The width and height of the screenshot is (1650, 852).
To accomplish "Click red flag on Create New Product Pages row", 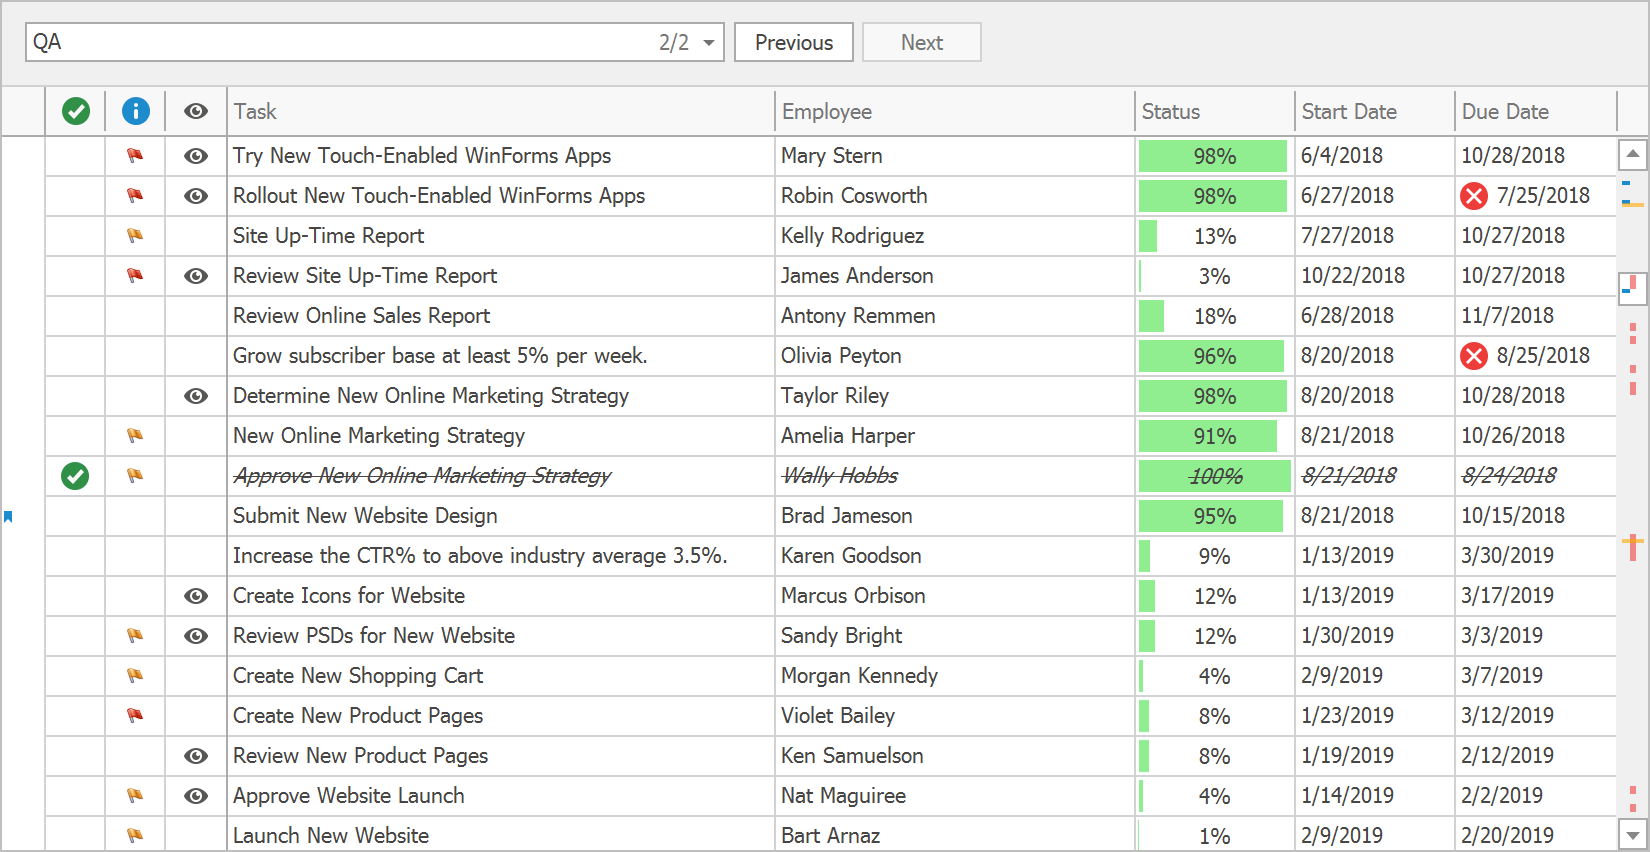I will pyautogui.click(x=135, y=716).
